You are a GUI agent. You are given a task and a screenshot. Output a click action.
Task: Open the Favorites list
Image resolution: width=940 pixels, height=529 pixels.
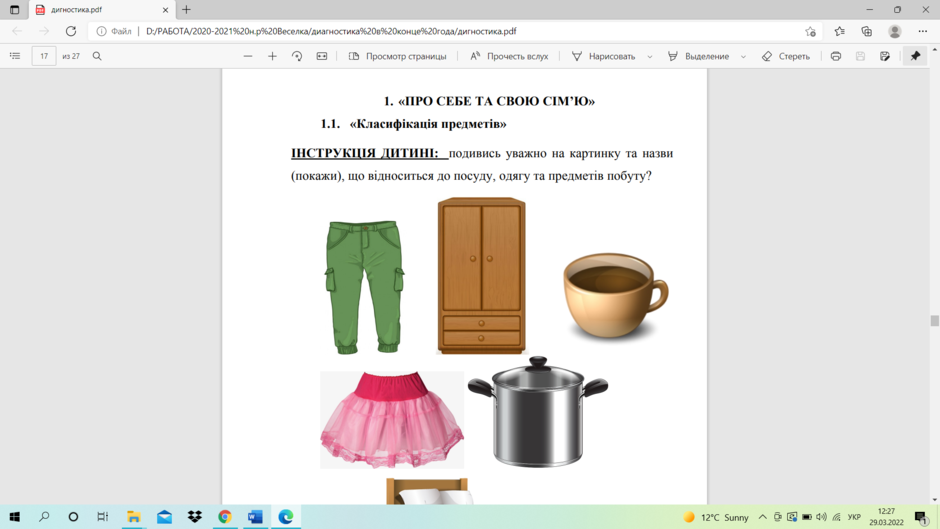(x=839, y=31)
